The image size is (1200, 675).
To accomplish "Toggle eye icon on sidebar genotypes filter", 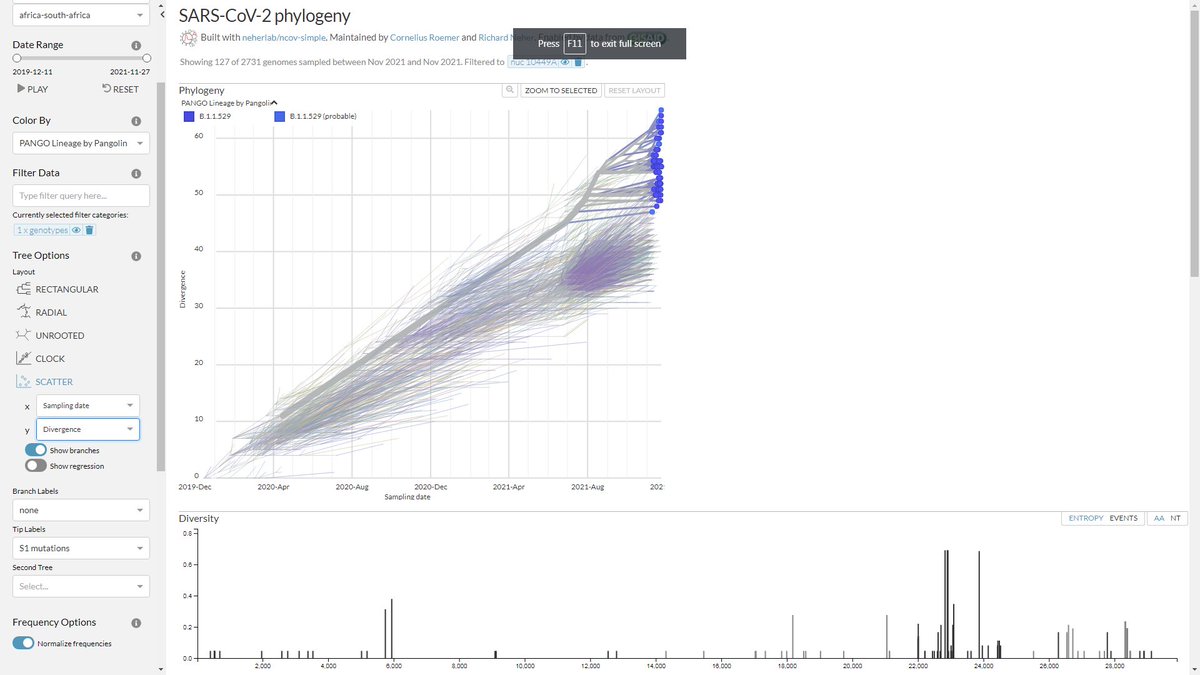I will [76, 230].
